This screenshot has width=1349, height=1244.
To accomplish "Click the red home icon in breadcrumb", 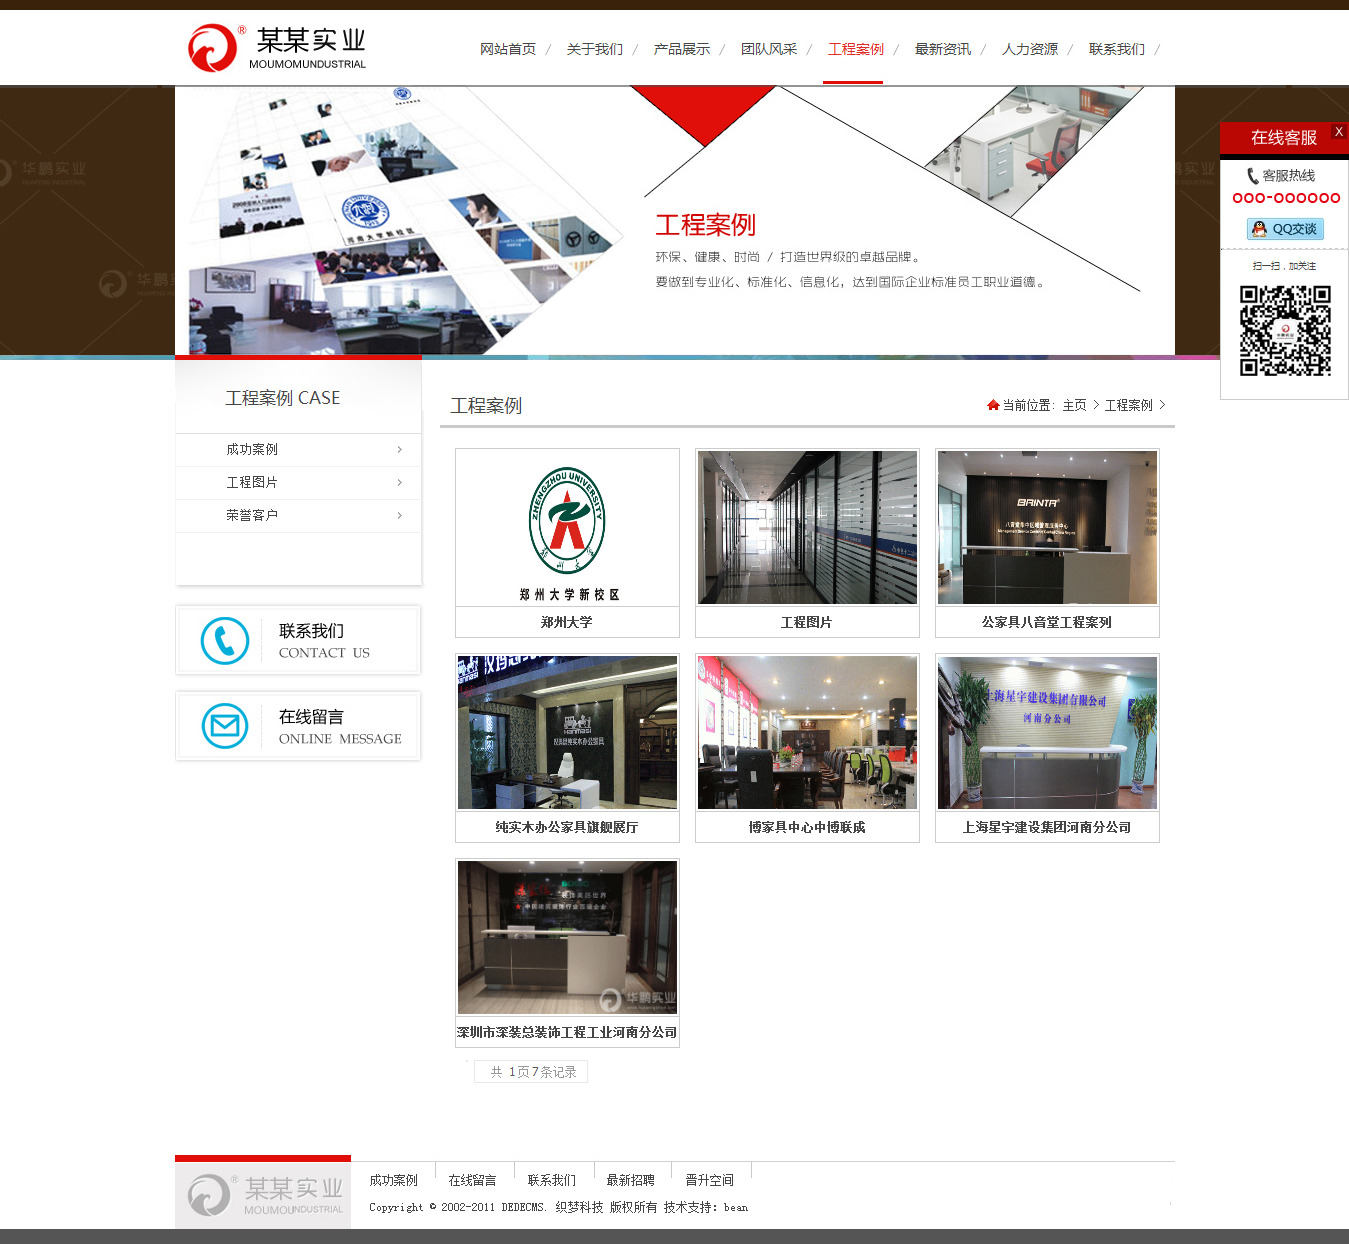I will (993, 405).
